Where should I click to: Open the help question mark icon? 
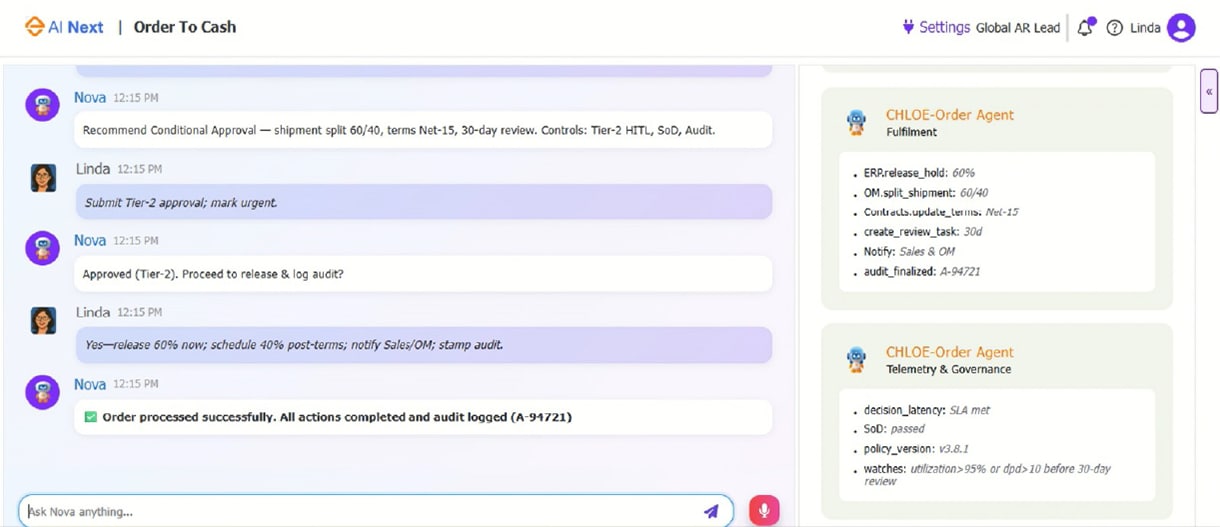coord(1115,28)
